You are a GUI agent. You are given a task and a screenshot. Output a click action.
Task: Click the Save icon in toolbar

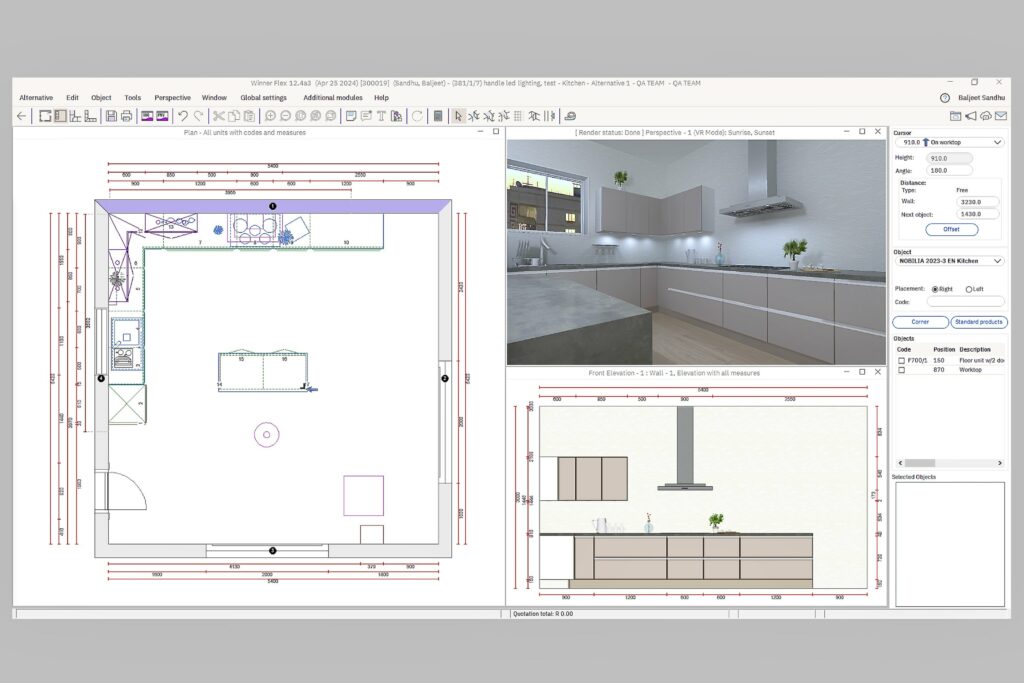111,116
